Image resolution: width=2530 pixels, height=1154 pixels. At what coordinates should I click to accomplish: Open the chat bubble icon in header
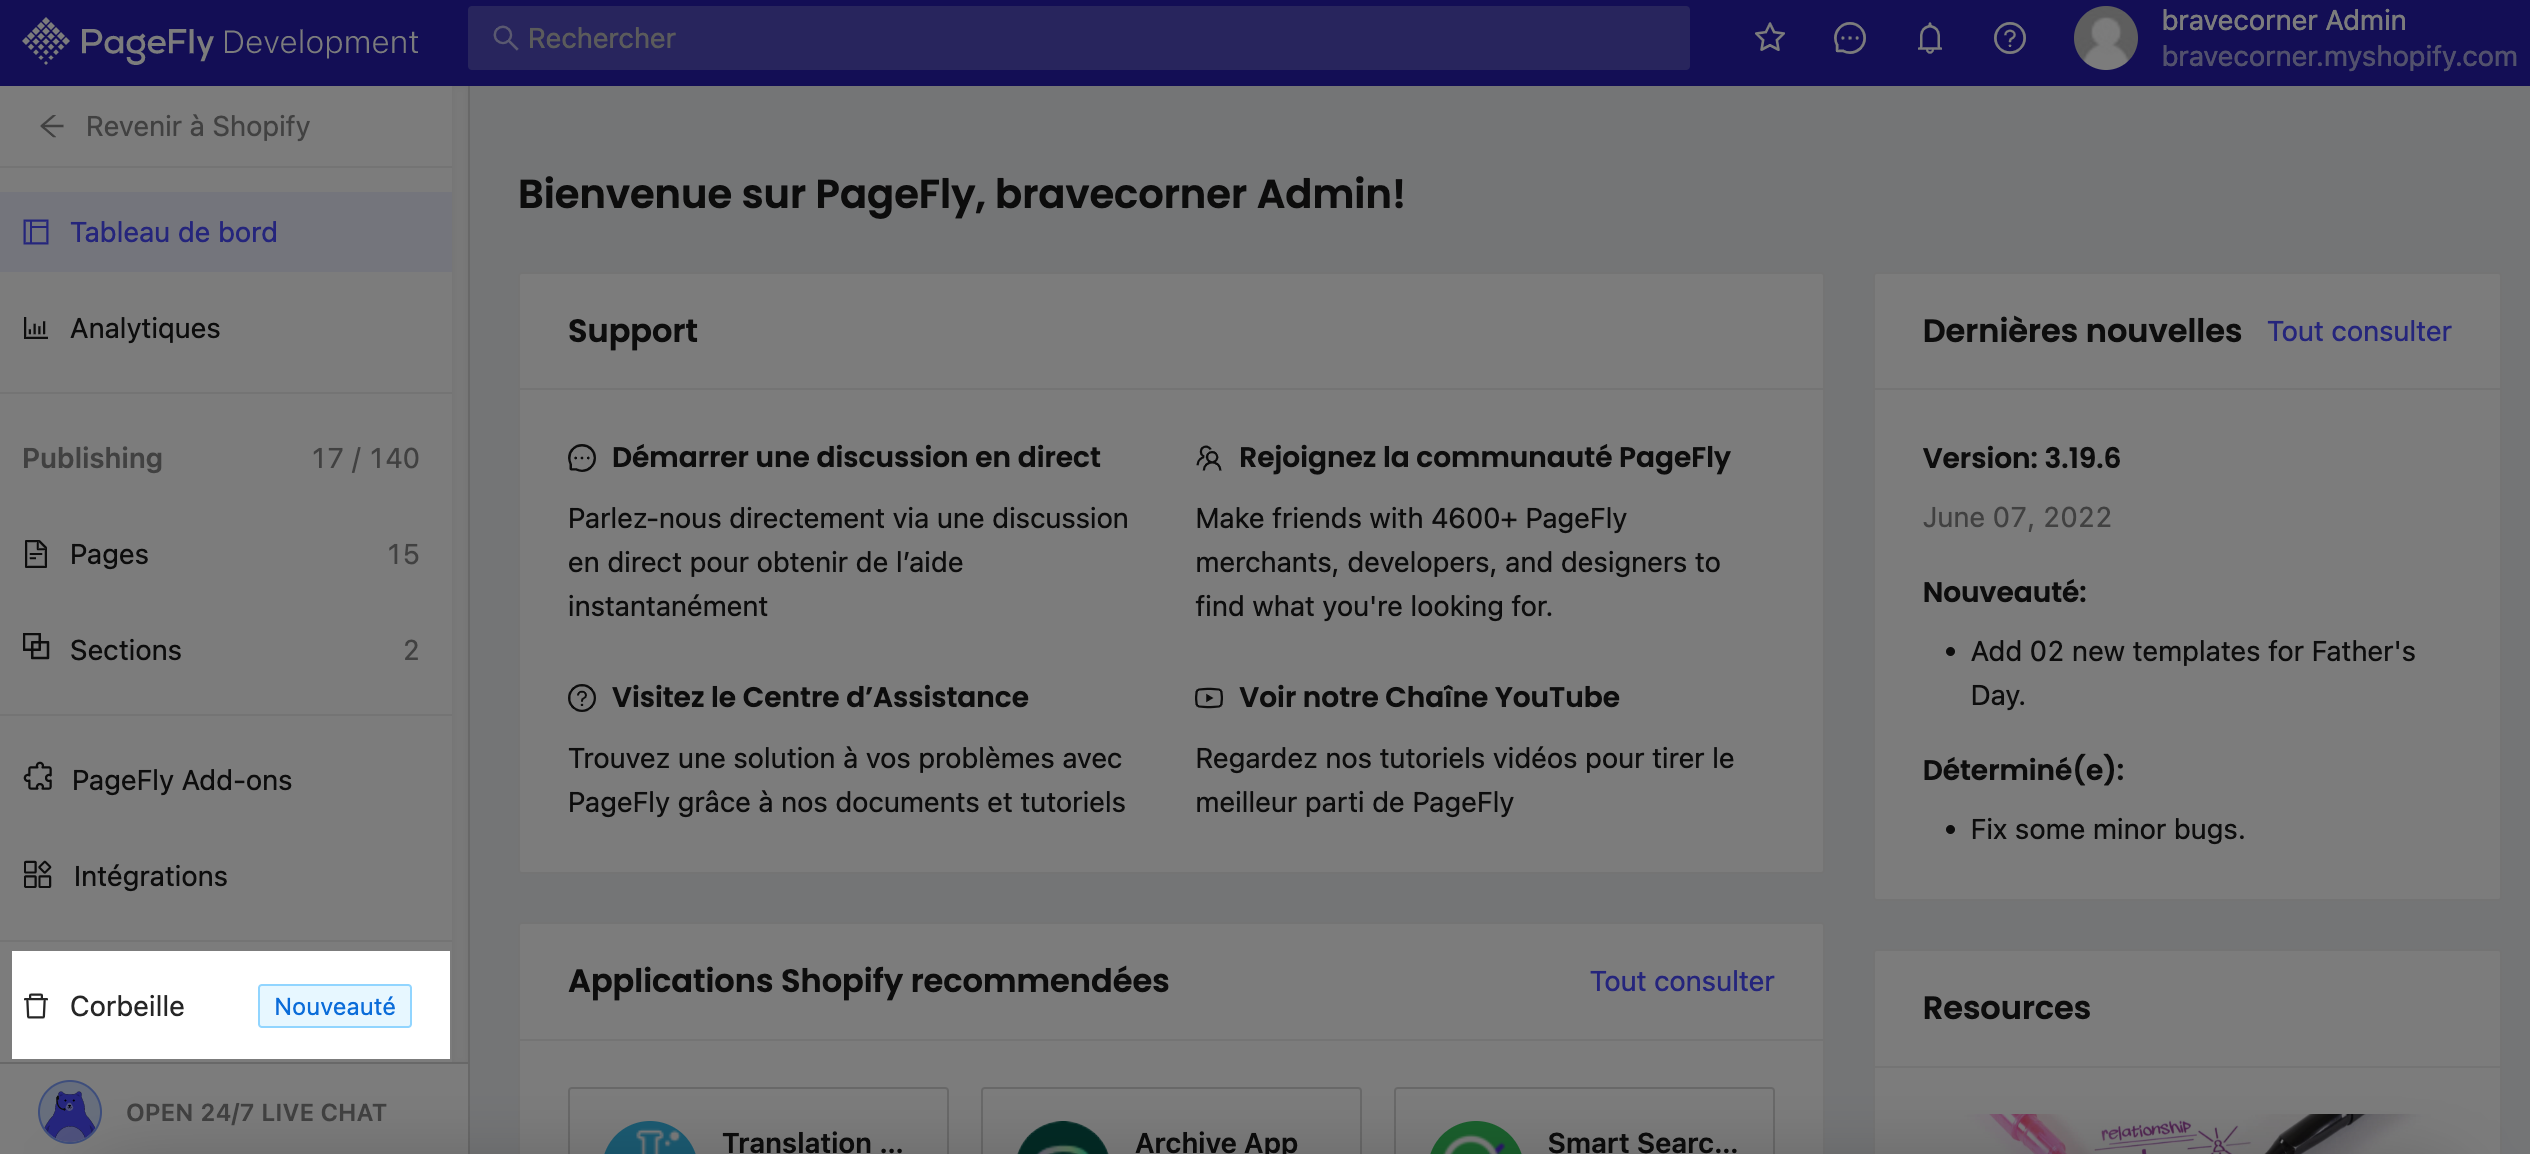pos(1849,38)
